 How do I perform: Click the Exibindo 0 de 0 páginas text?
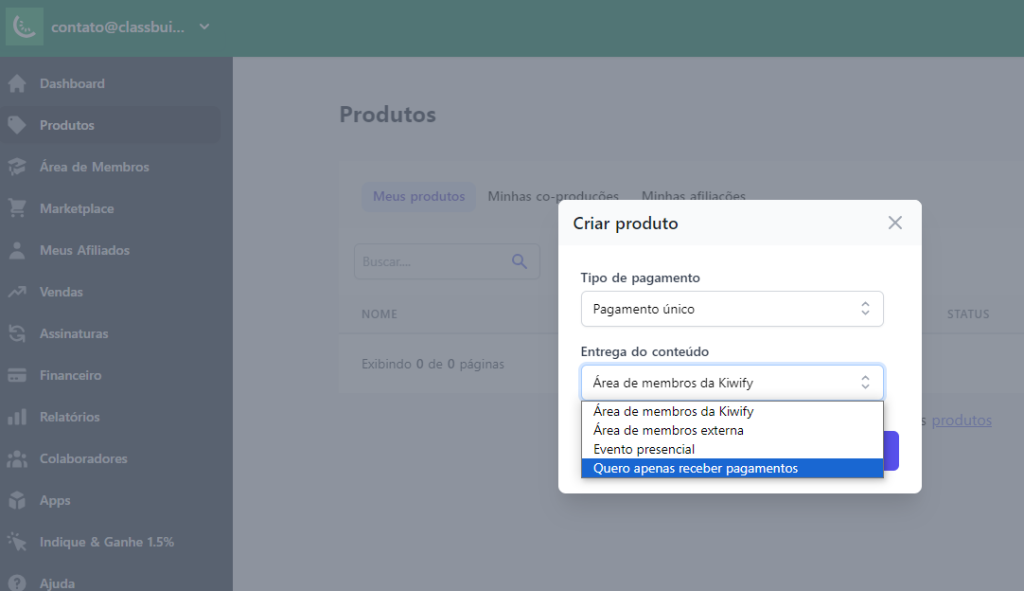[x=432, y=364]
